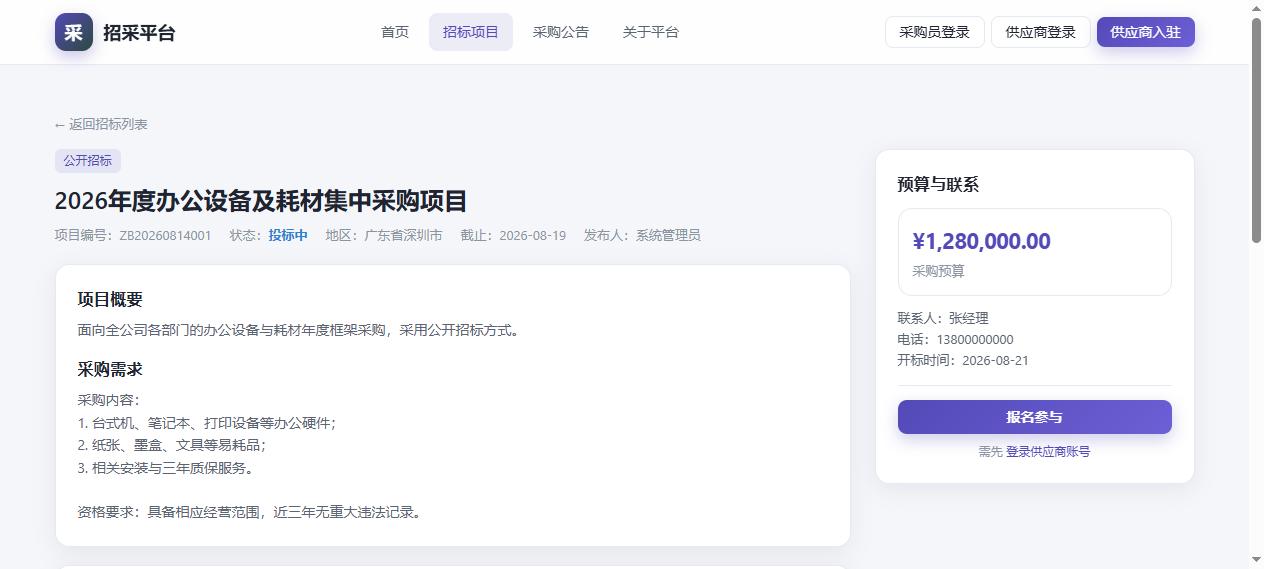Click the 预算与联系 heading
The height and width of the screenshot is (569, 1264).
(x=938, y=184)
